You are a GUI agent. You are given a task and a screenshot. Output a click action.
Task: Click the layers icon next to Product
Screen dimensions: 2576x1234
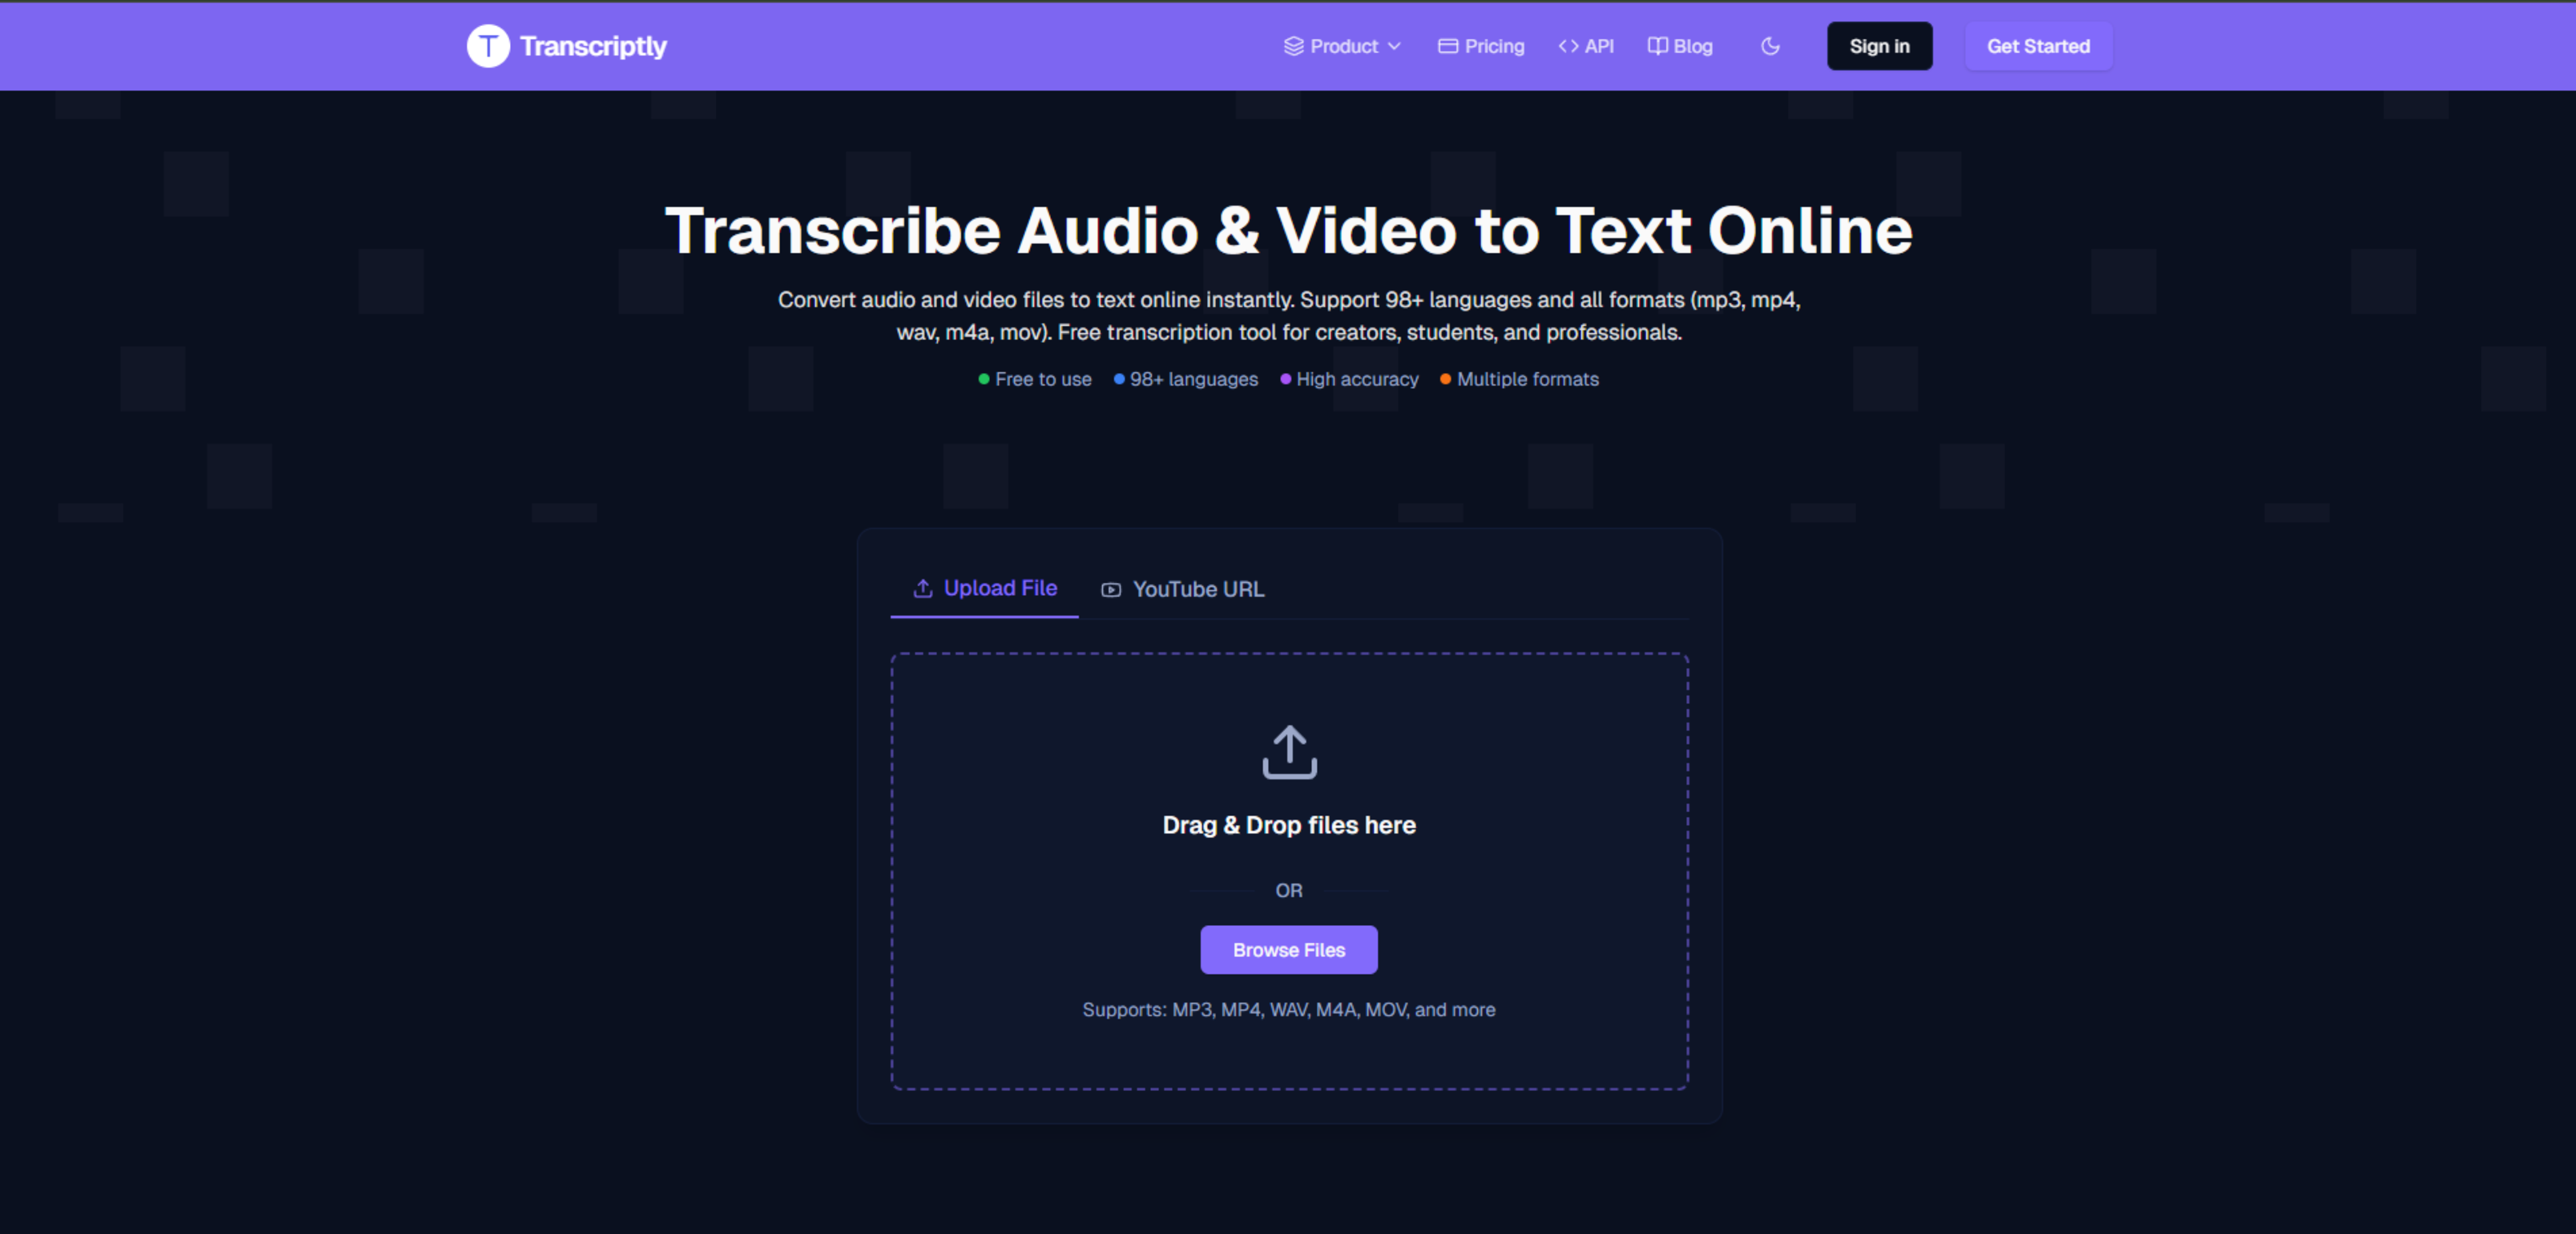pos(1293,46)
